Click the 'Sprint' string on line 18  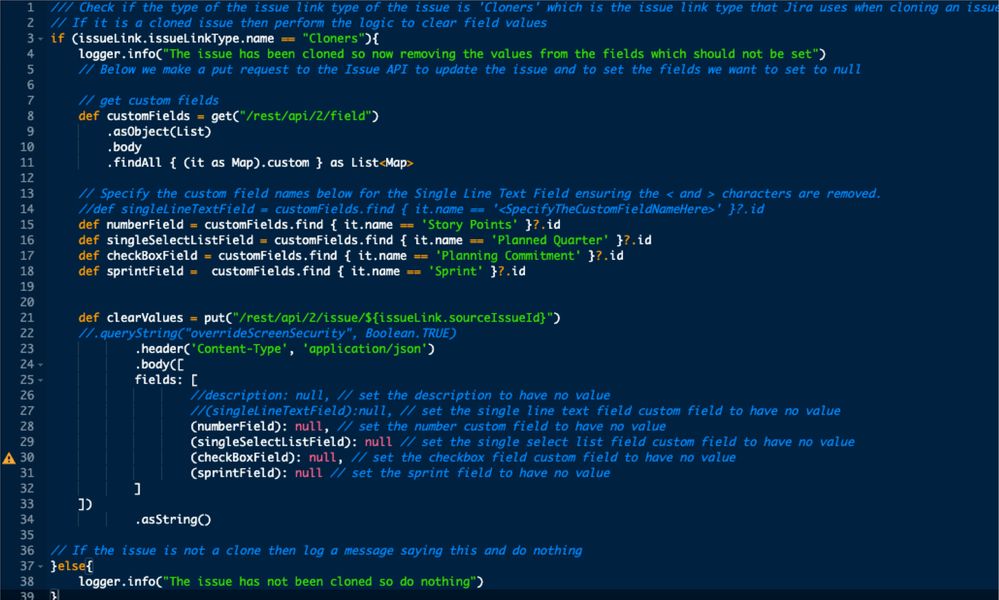456,271
